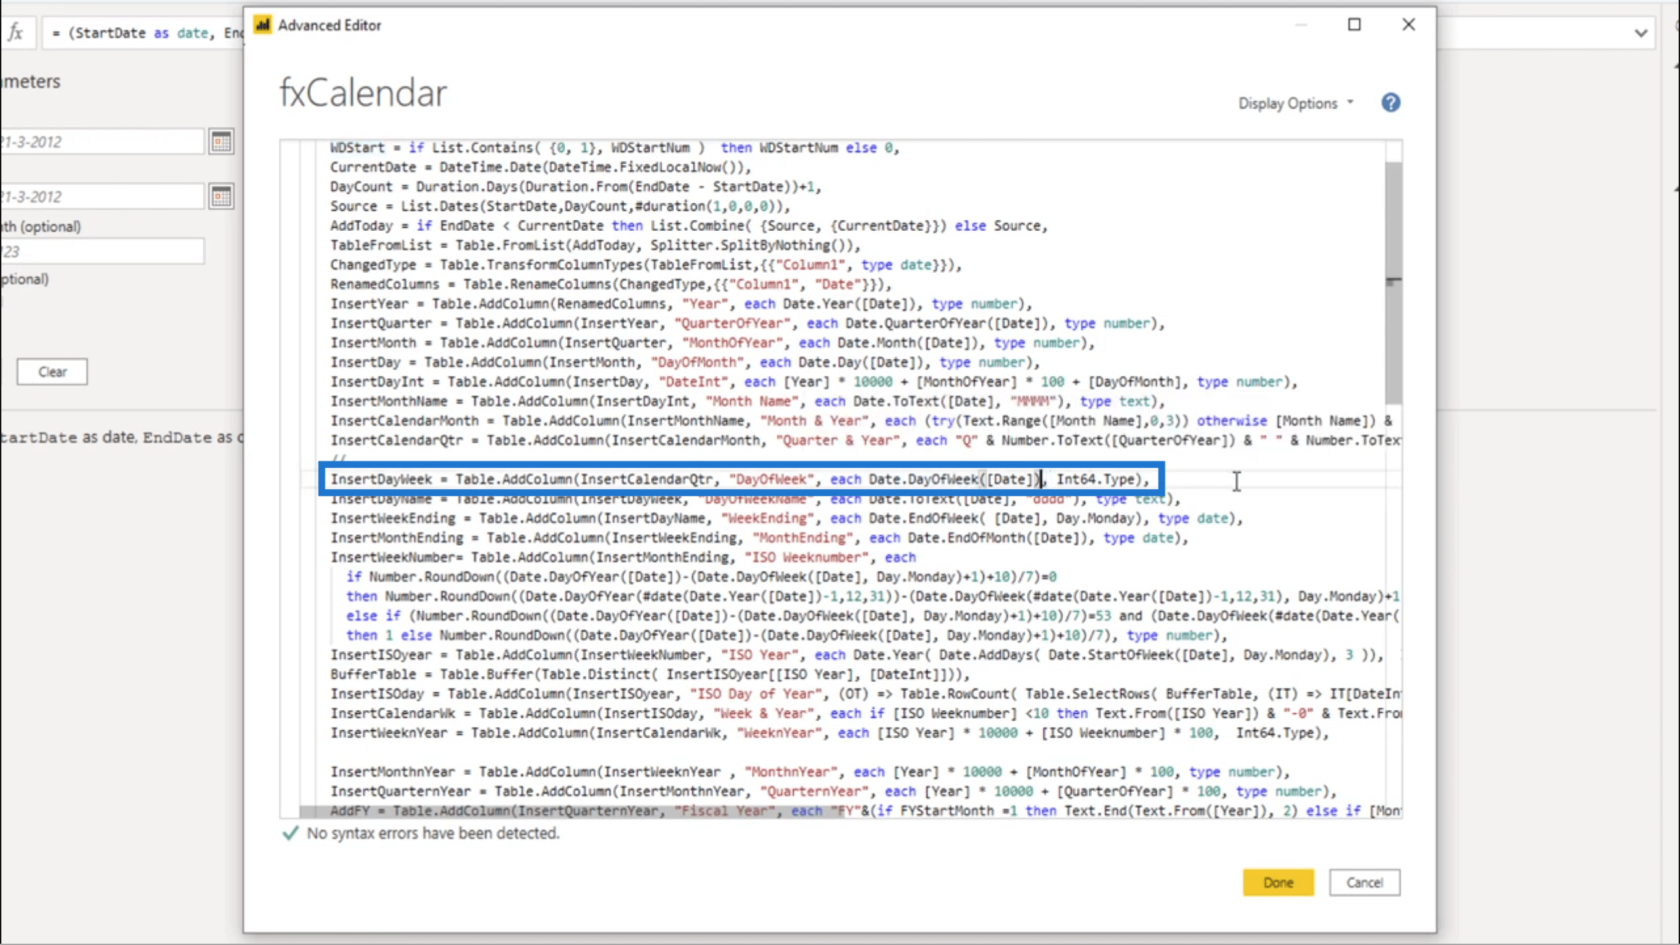Click the formula bar text

pyautogui.click(x=148, y=33)
